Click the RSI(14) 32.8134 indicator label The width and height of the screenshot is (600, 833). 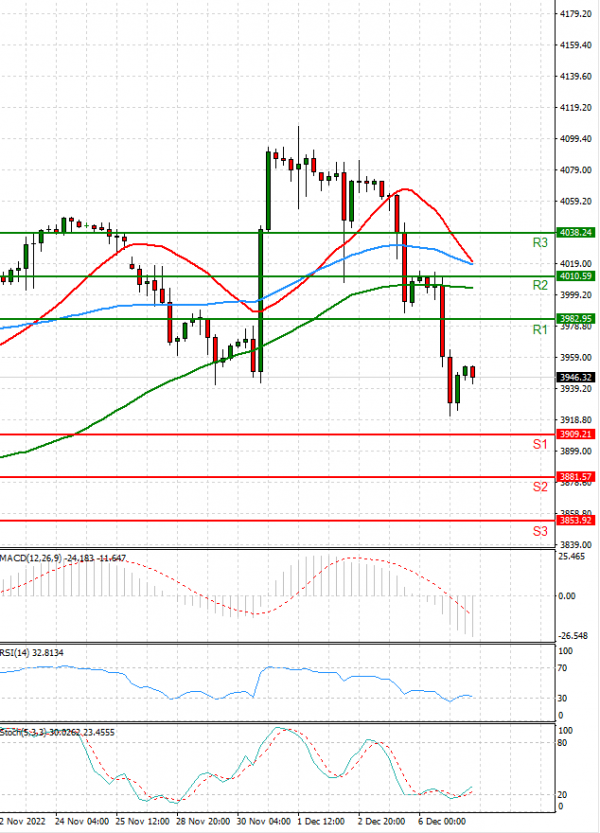[32, 653]
